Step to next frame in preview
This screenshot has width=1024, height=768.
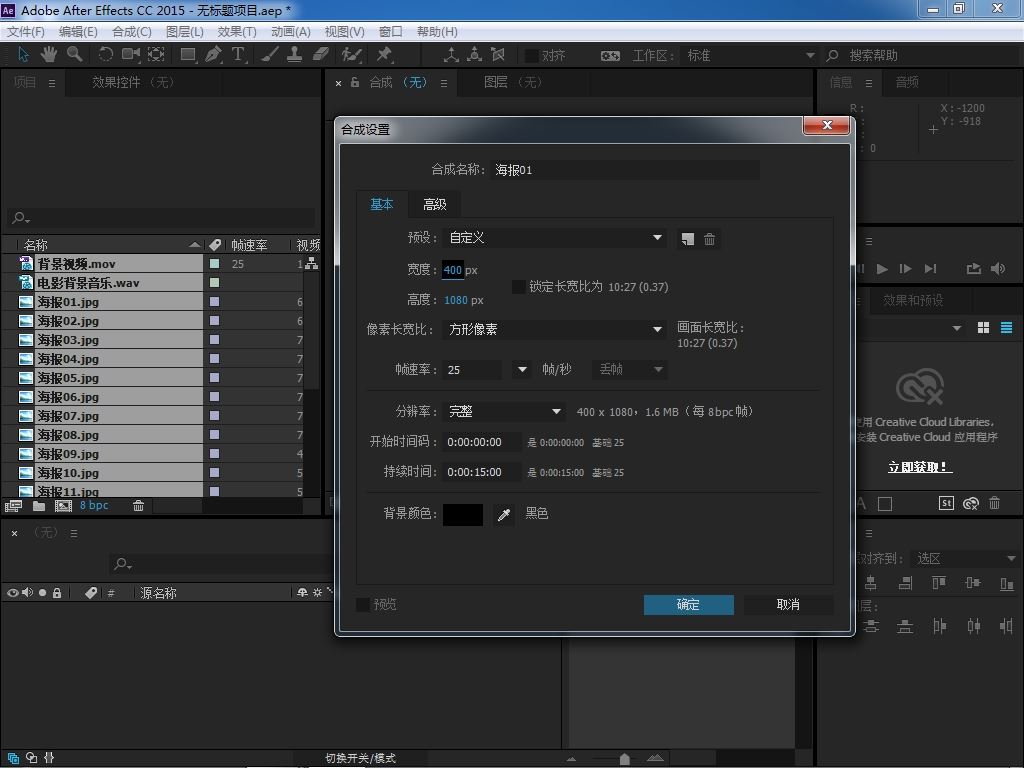(905, 268)
